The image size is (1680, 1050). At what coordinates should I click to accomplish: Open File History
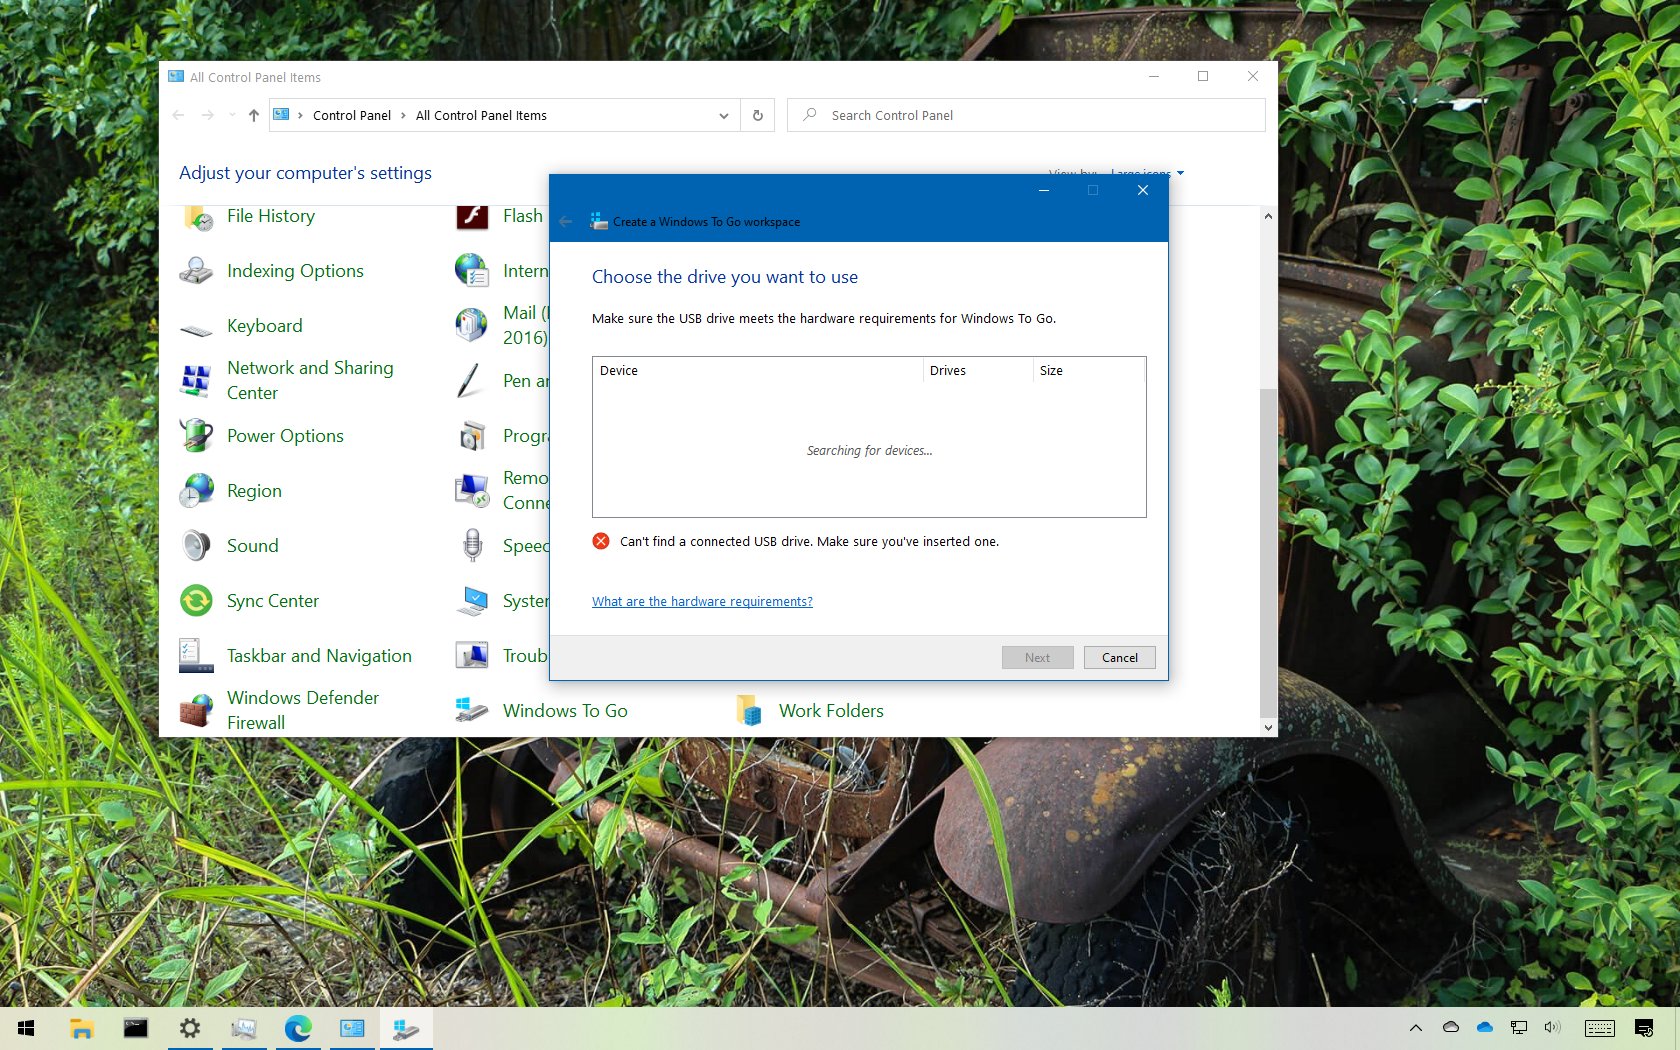(270, 216)
